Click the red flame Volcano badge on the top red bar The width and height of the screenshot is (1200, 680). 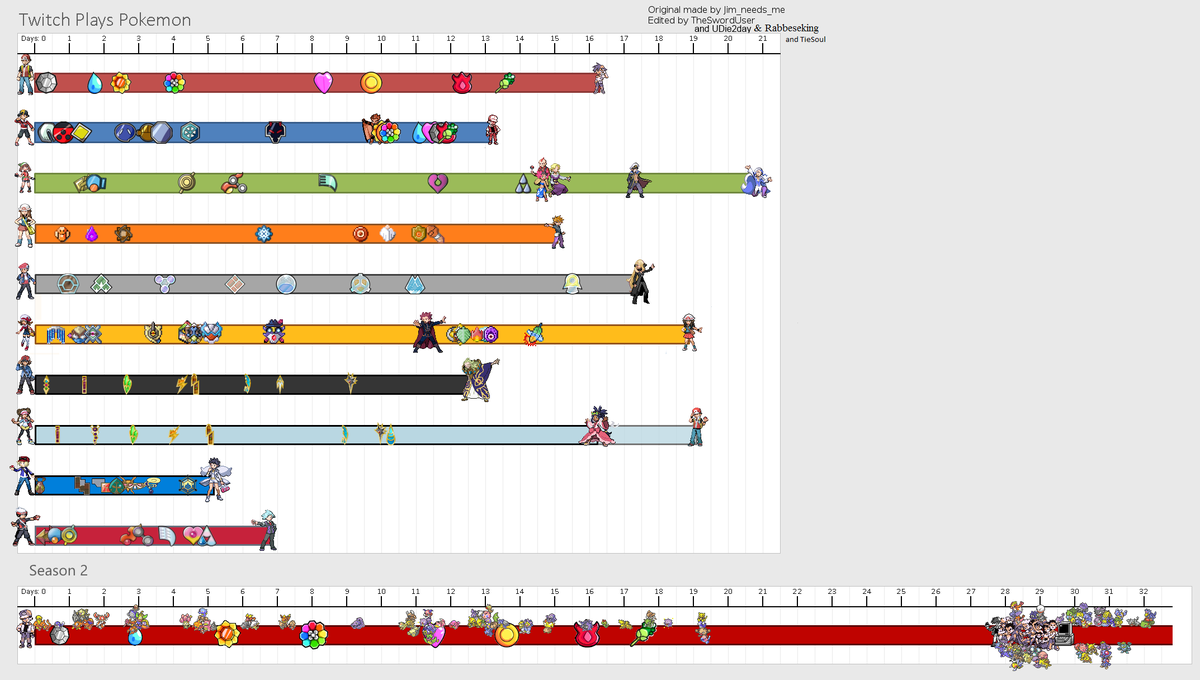(461, 82)
